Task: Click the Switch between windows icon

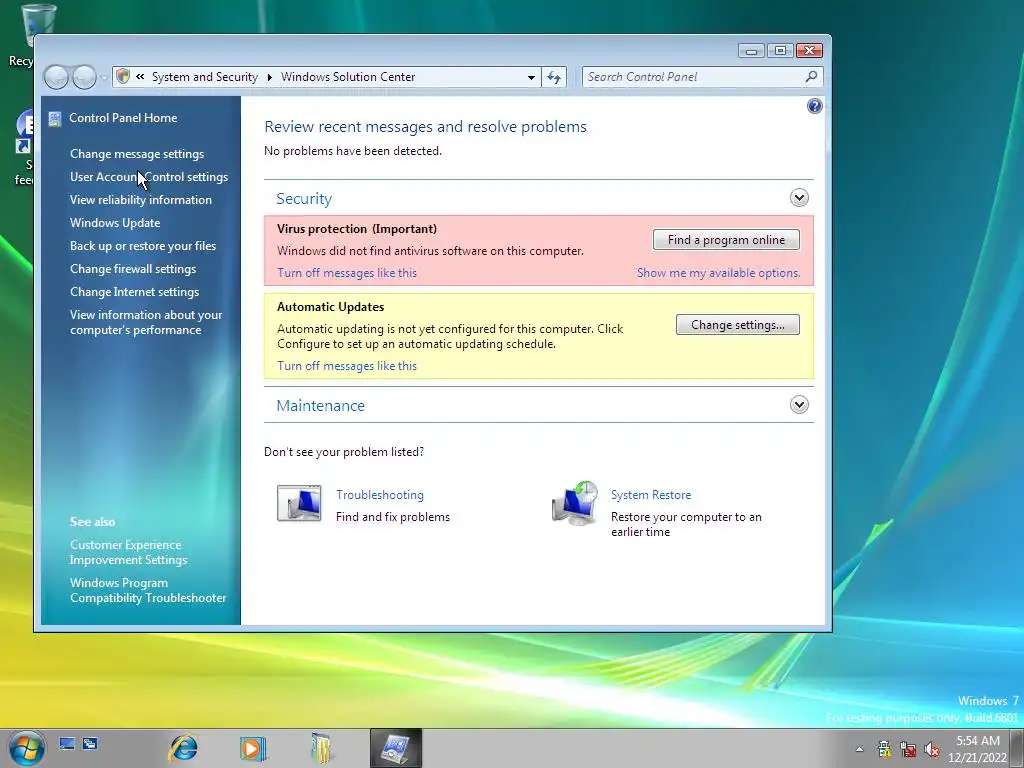Action: tap(90, 743)
